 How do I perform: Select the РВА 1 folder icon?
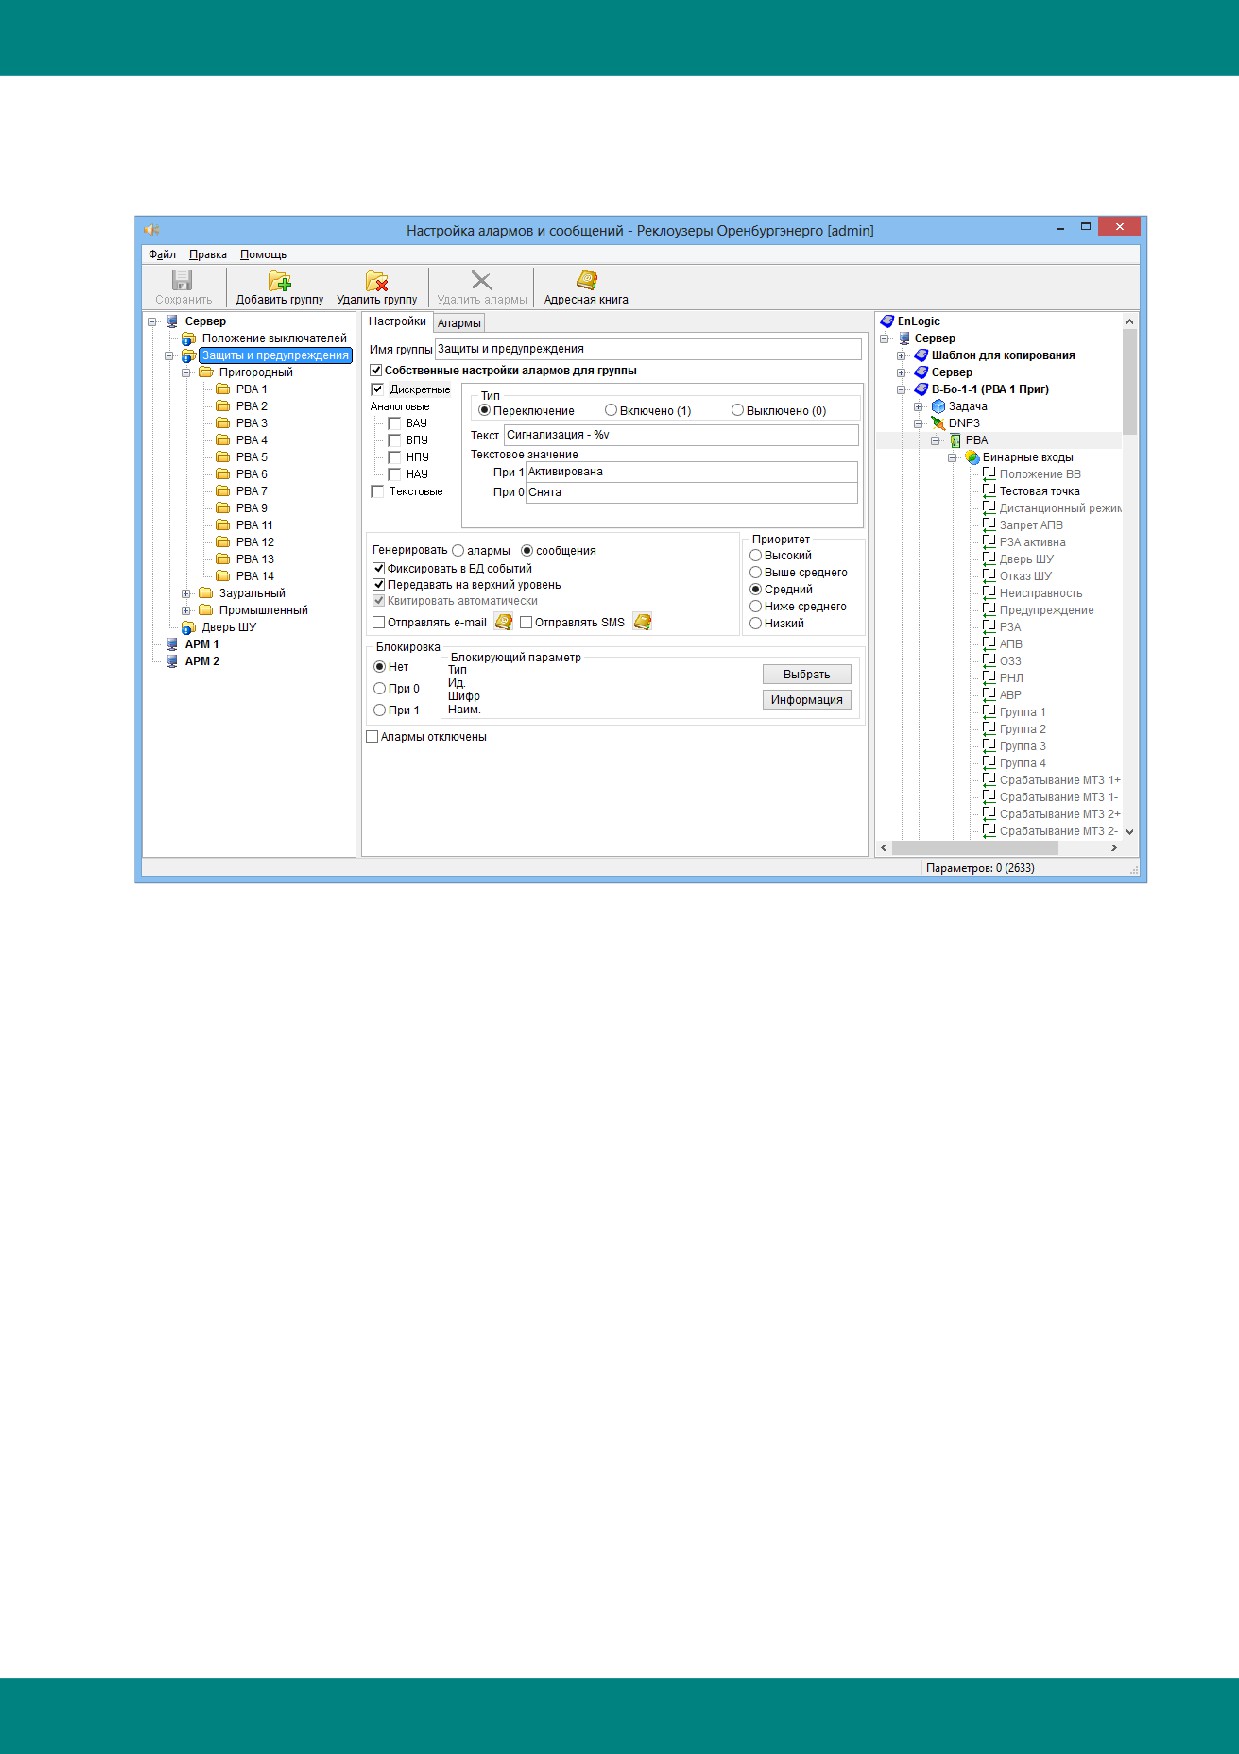pyautogui.click(x=223, y=389)
